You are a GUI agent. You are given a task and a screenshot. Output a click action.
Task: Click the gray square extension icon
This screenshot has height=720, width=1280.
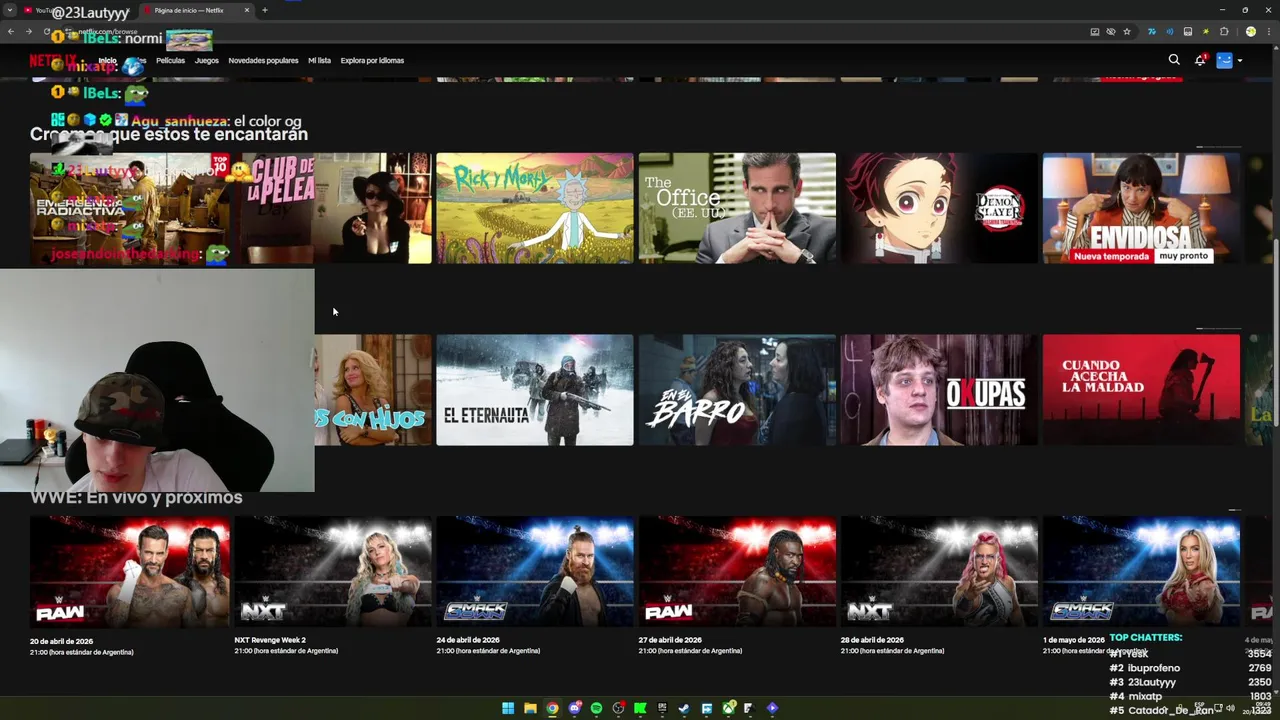(1188, 31)
